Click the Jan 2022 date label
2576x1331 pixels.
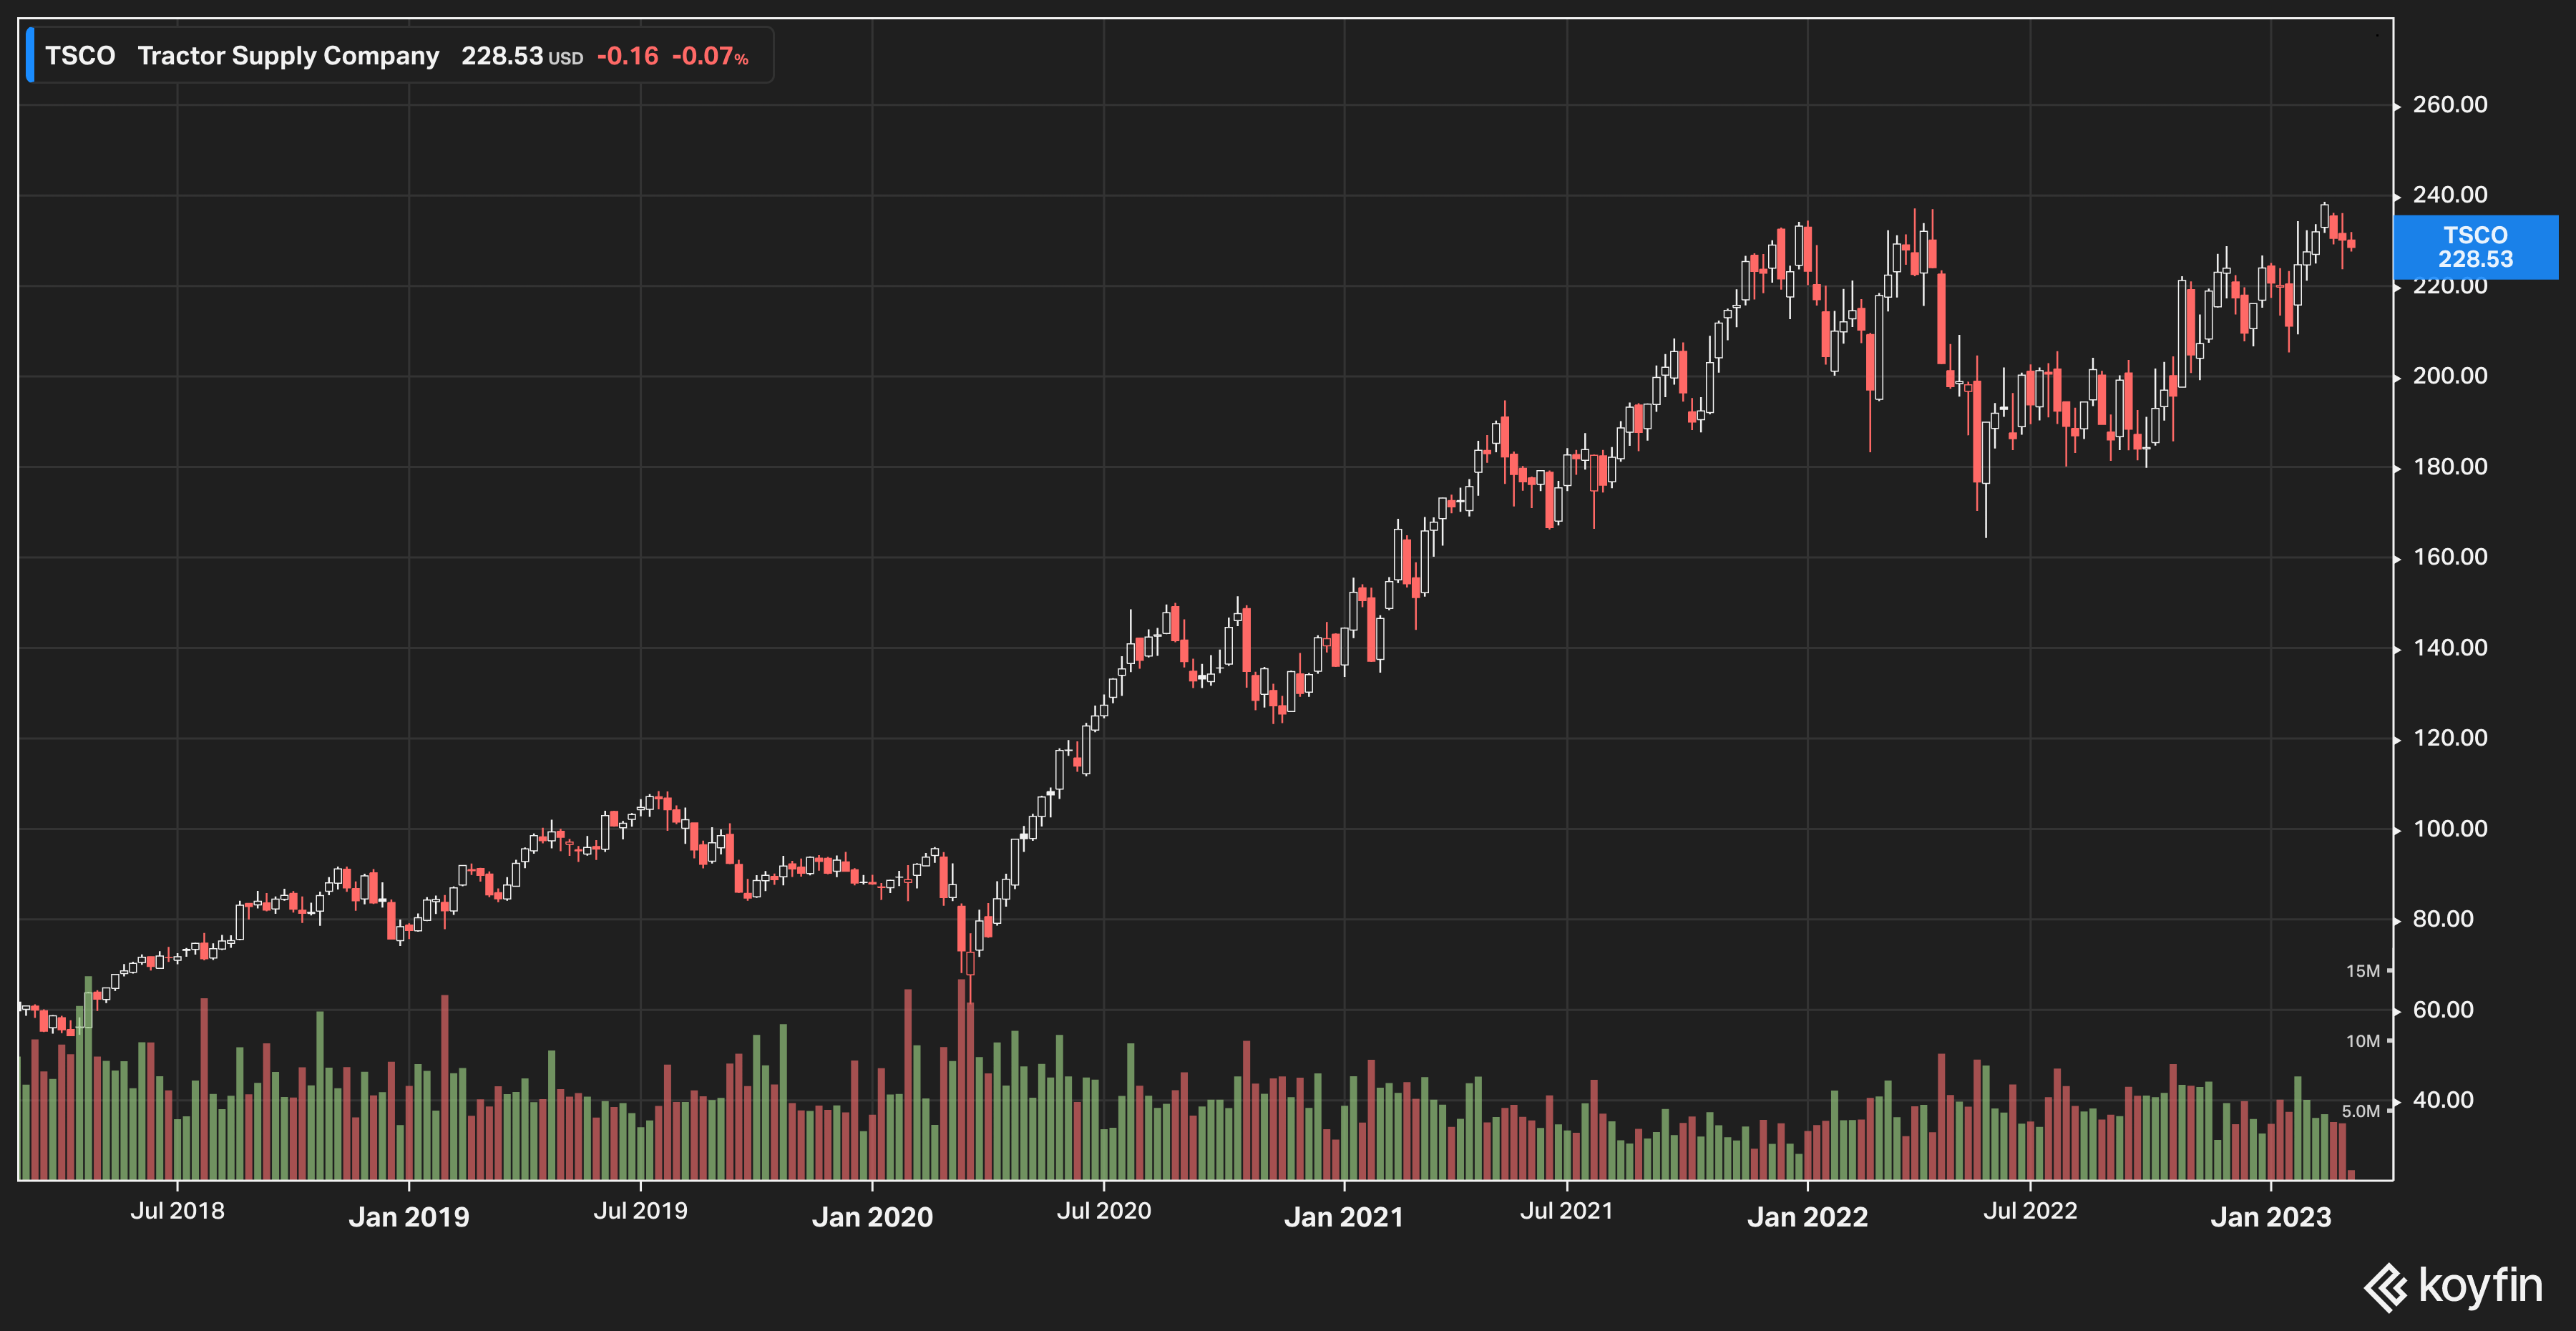pos(1807,1217)
